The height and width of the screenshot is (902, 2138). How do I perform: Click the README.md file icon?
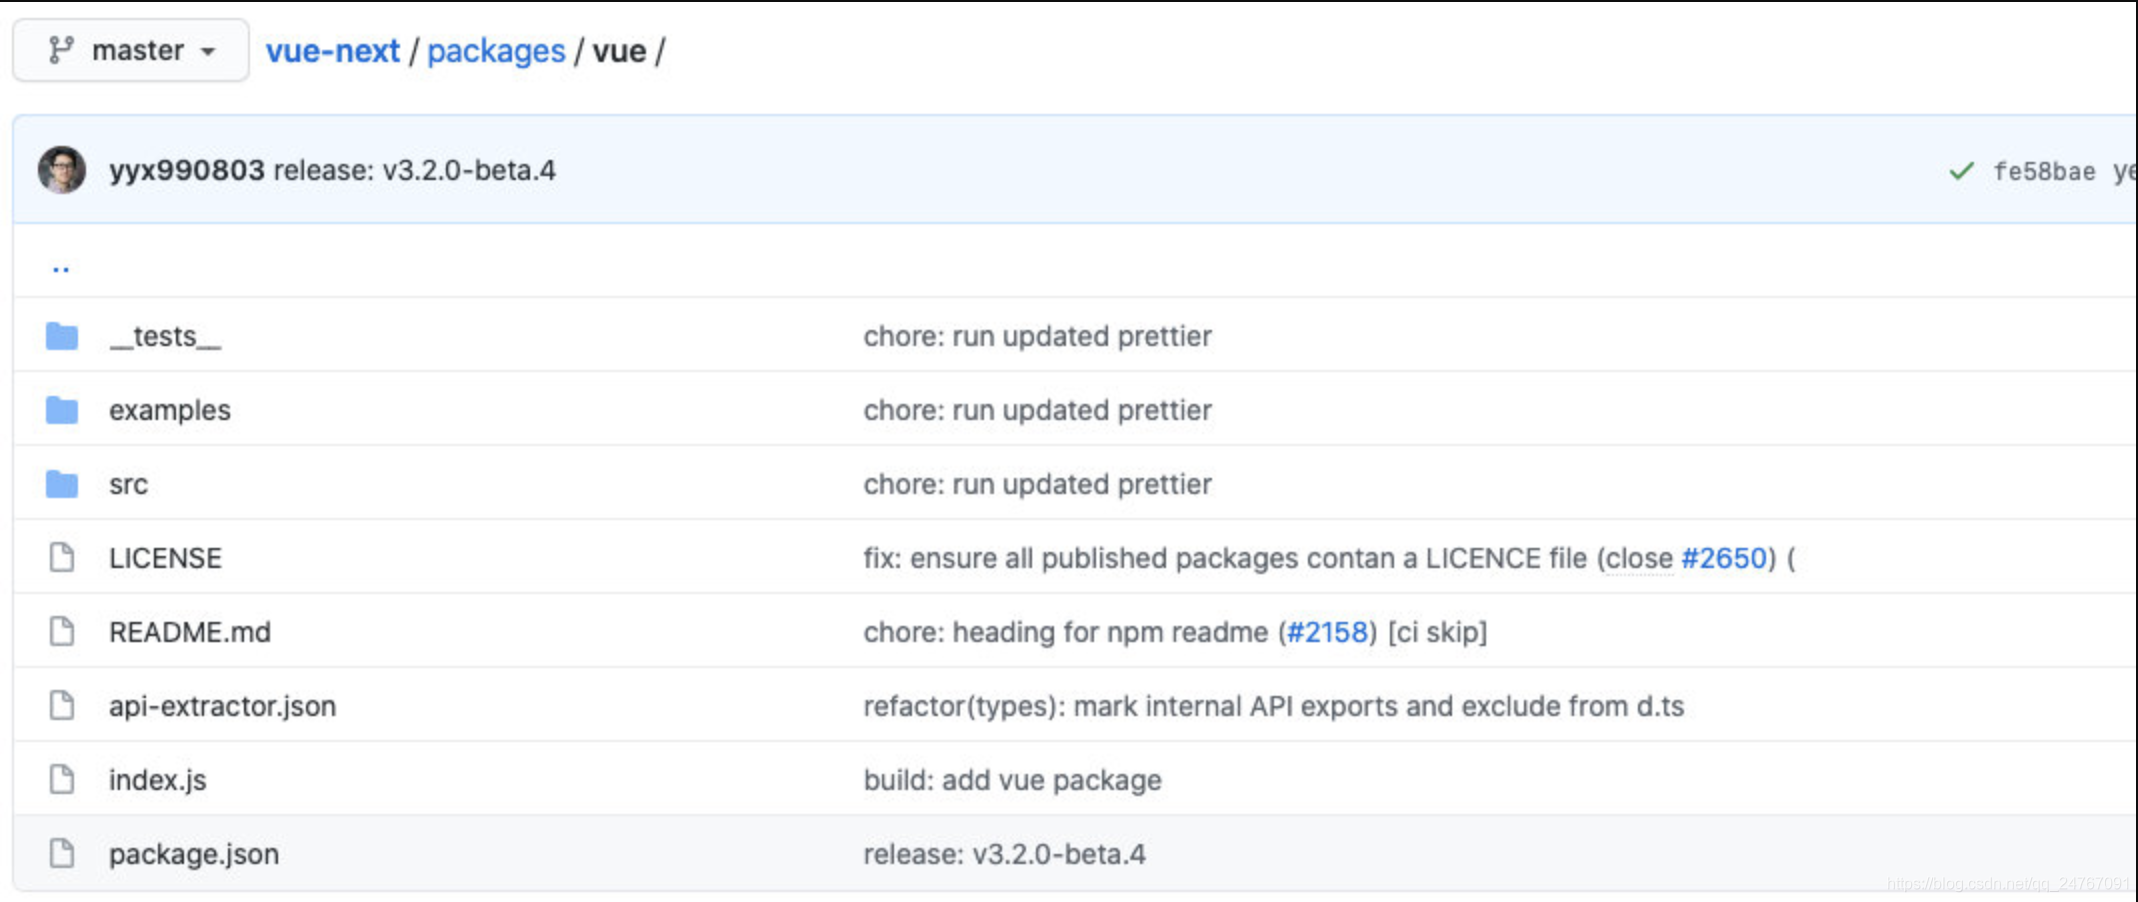coord(61,631)
